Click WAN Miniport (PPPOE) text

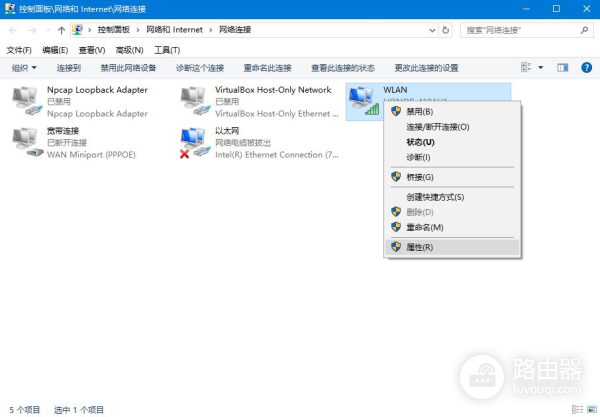coord(91,155)
